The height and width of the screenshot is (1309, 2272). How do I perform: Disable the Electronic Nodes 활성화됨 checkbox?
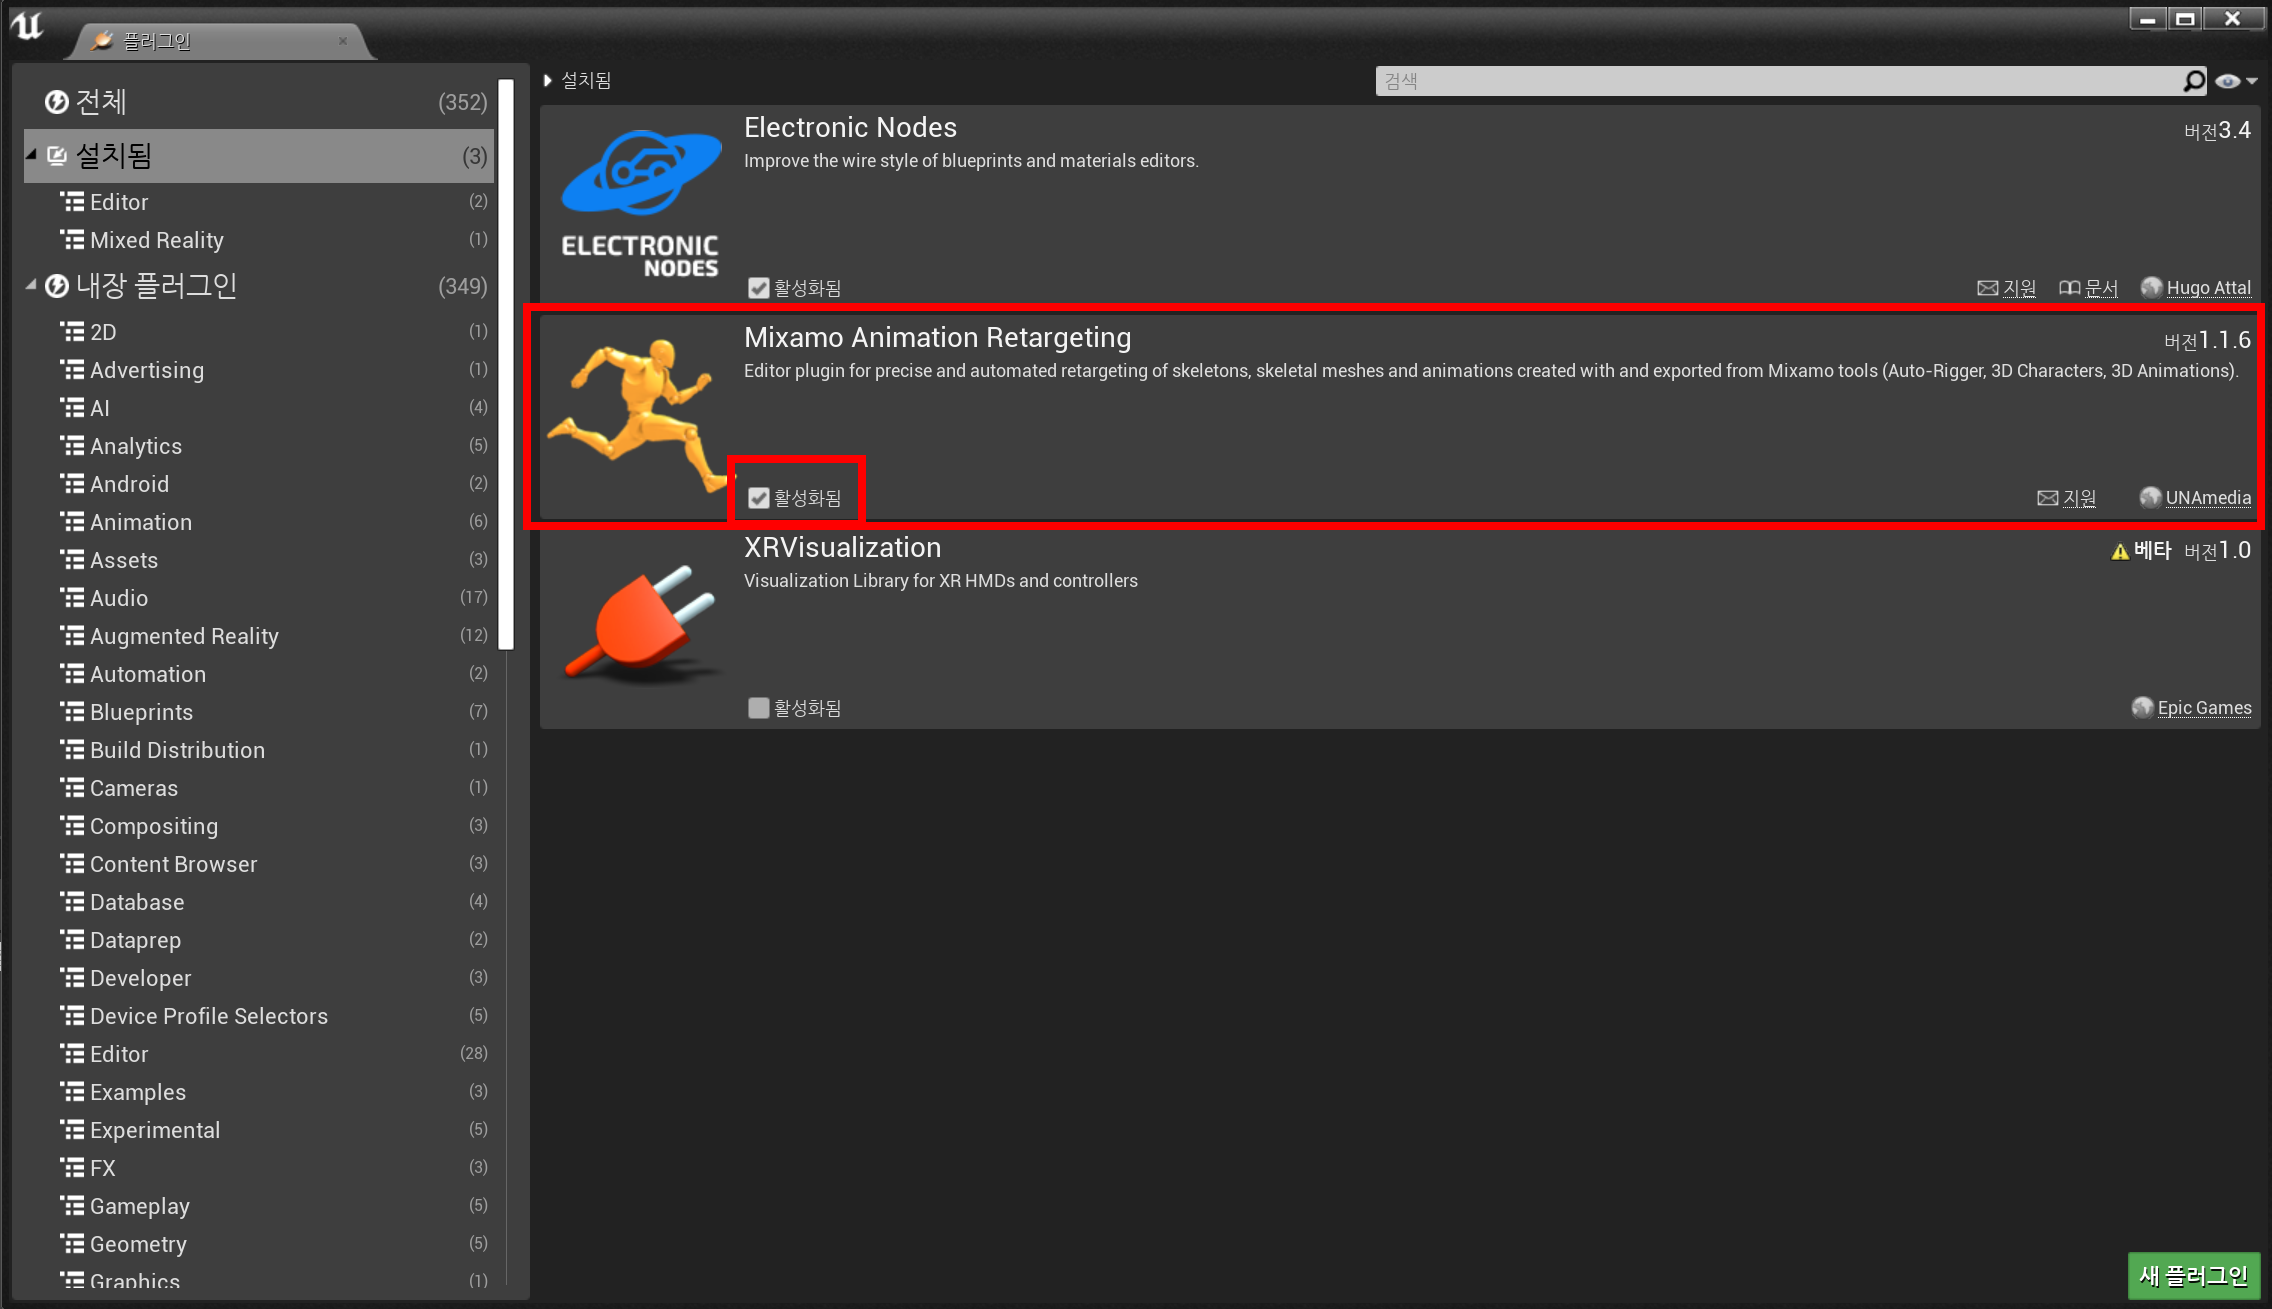(x=759, y=288)
